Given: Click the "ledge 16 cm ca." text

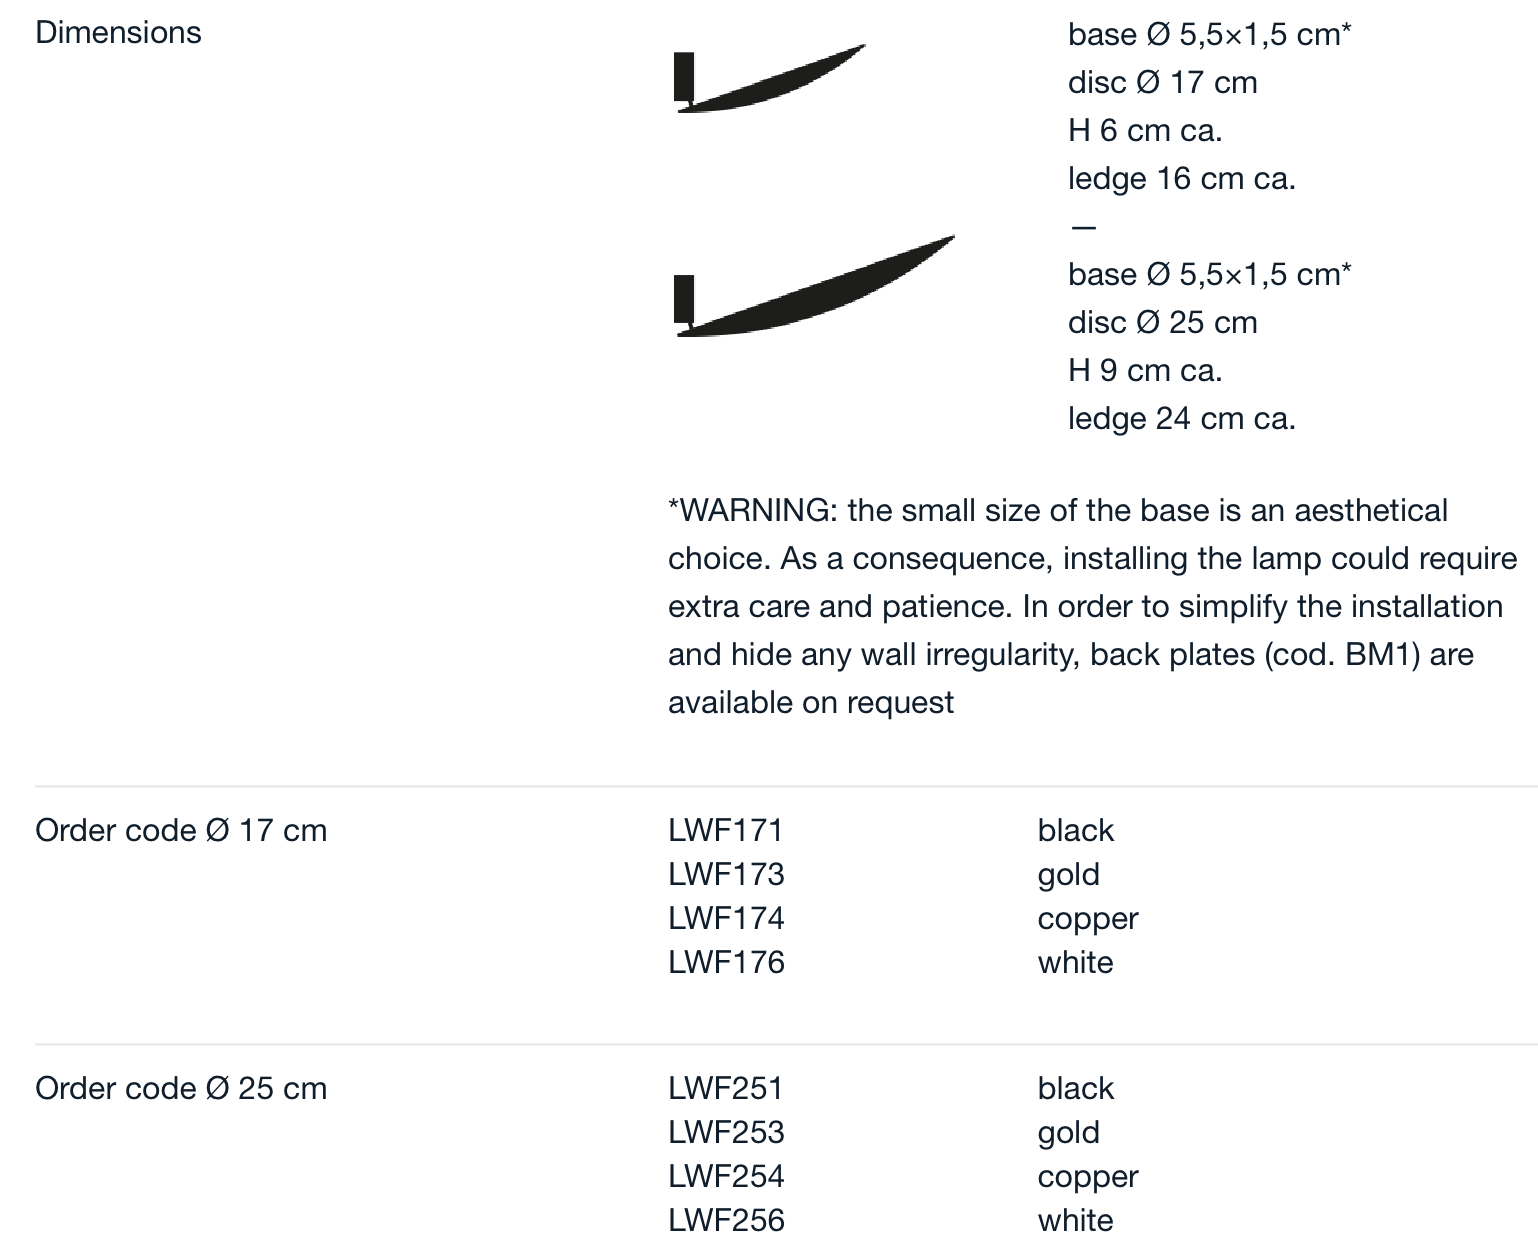Looking at the screenshot, I should point(1181,178).
